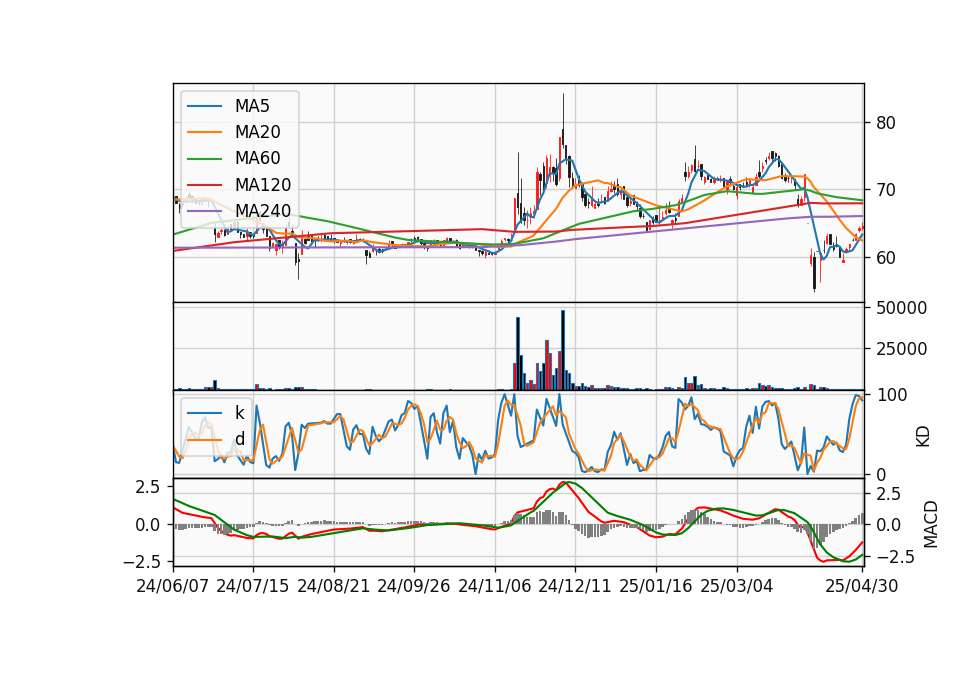Click the 25000 volume axis tick
Image resolution: width=960 pixels, height=690 pixels.
coord(902,349)
